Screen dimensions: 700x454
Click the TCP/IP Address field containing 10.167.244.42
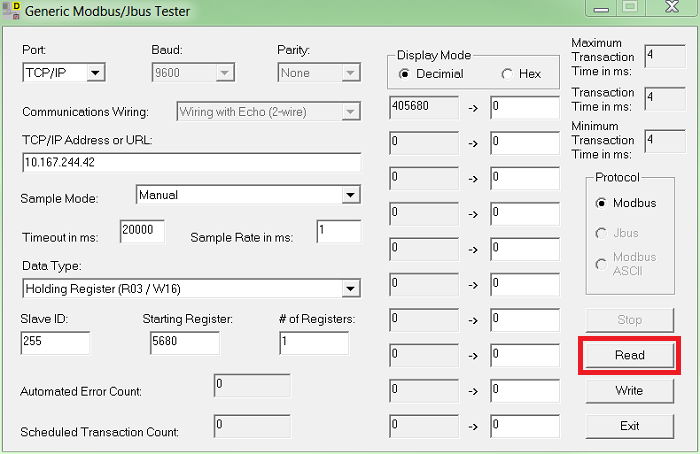coord(192,162)
